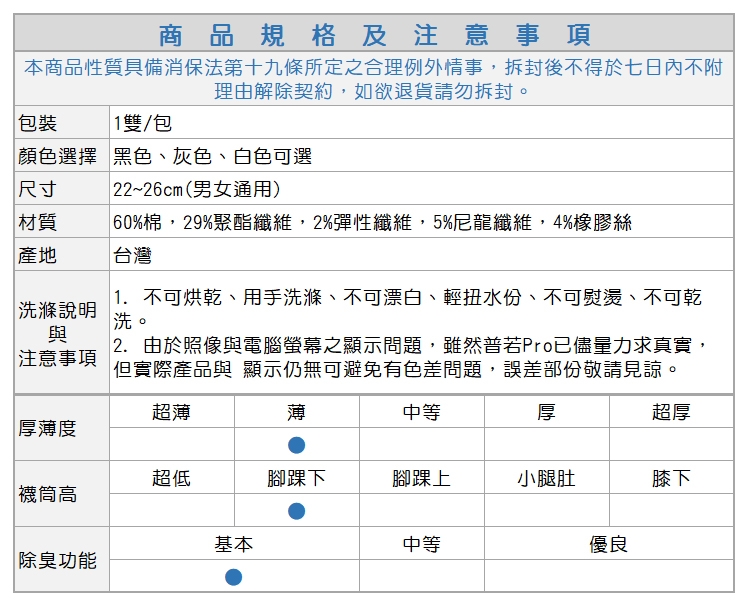
Task: Select the 黑色、灰色、白色可選 color text
Action: click(x=212, y=157)
